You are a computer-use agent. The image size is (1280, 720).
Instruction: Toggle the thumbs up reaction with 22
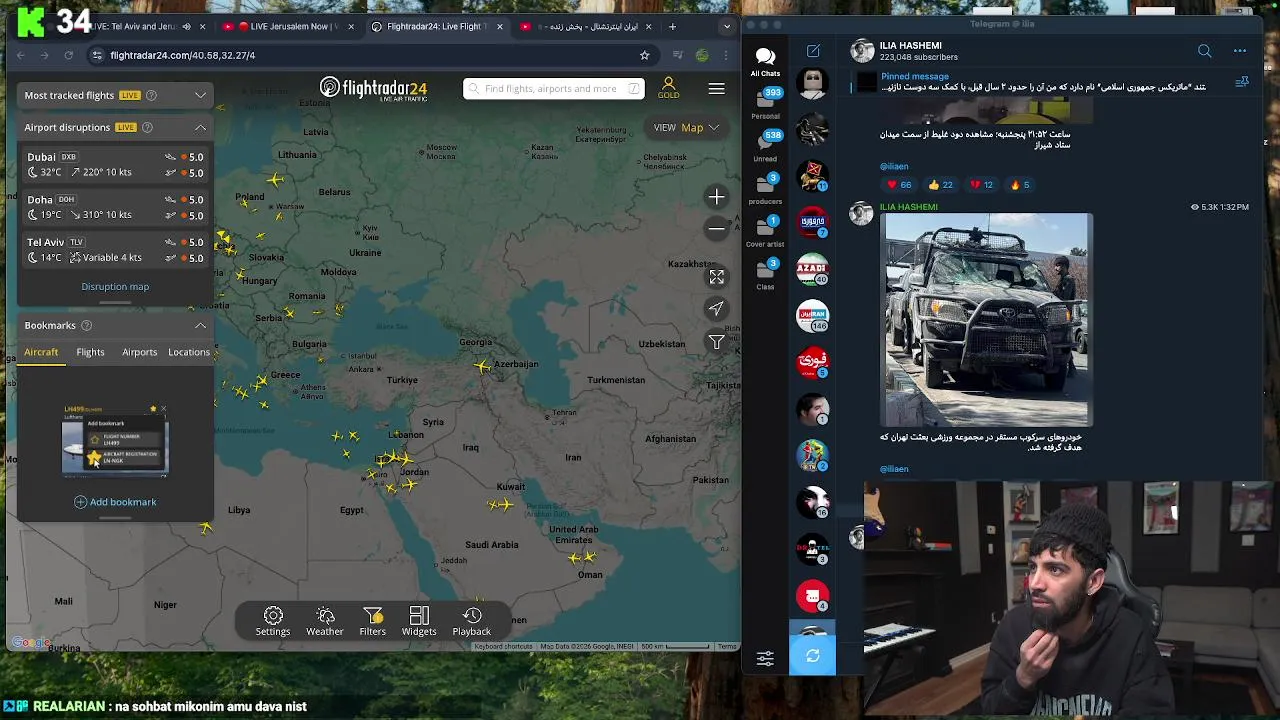pos(940,185)
